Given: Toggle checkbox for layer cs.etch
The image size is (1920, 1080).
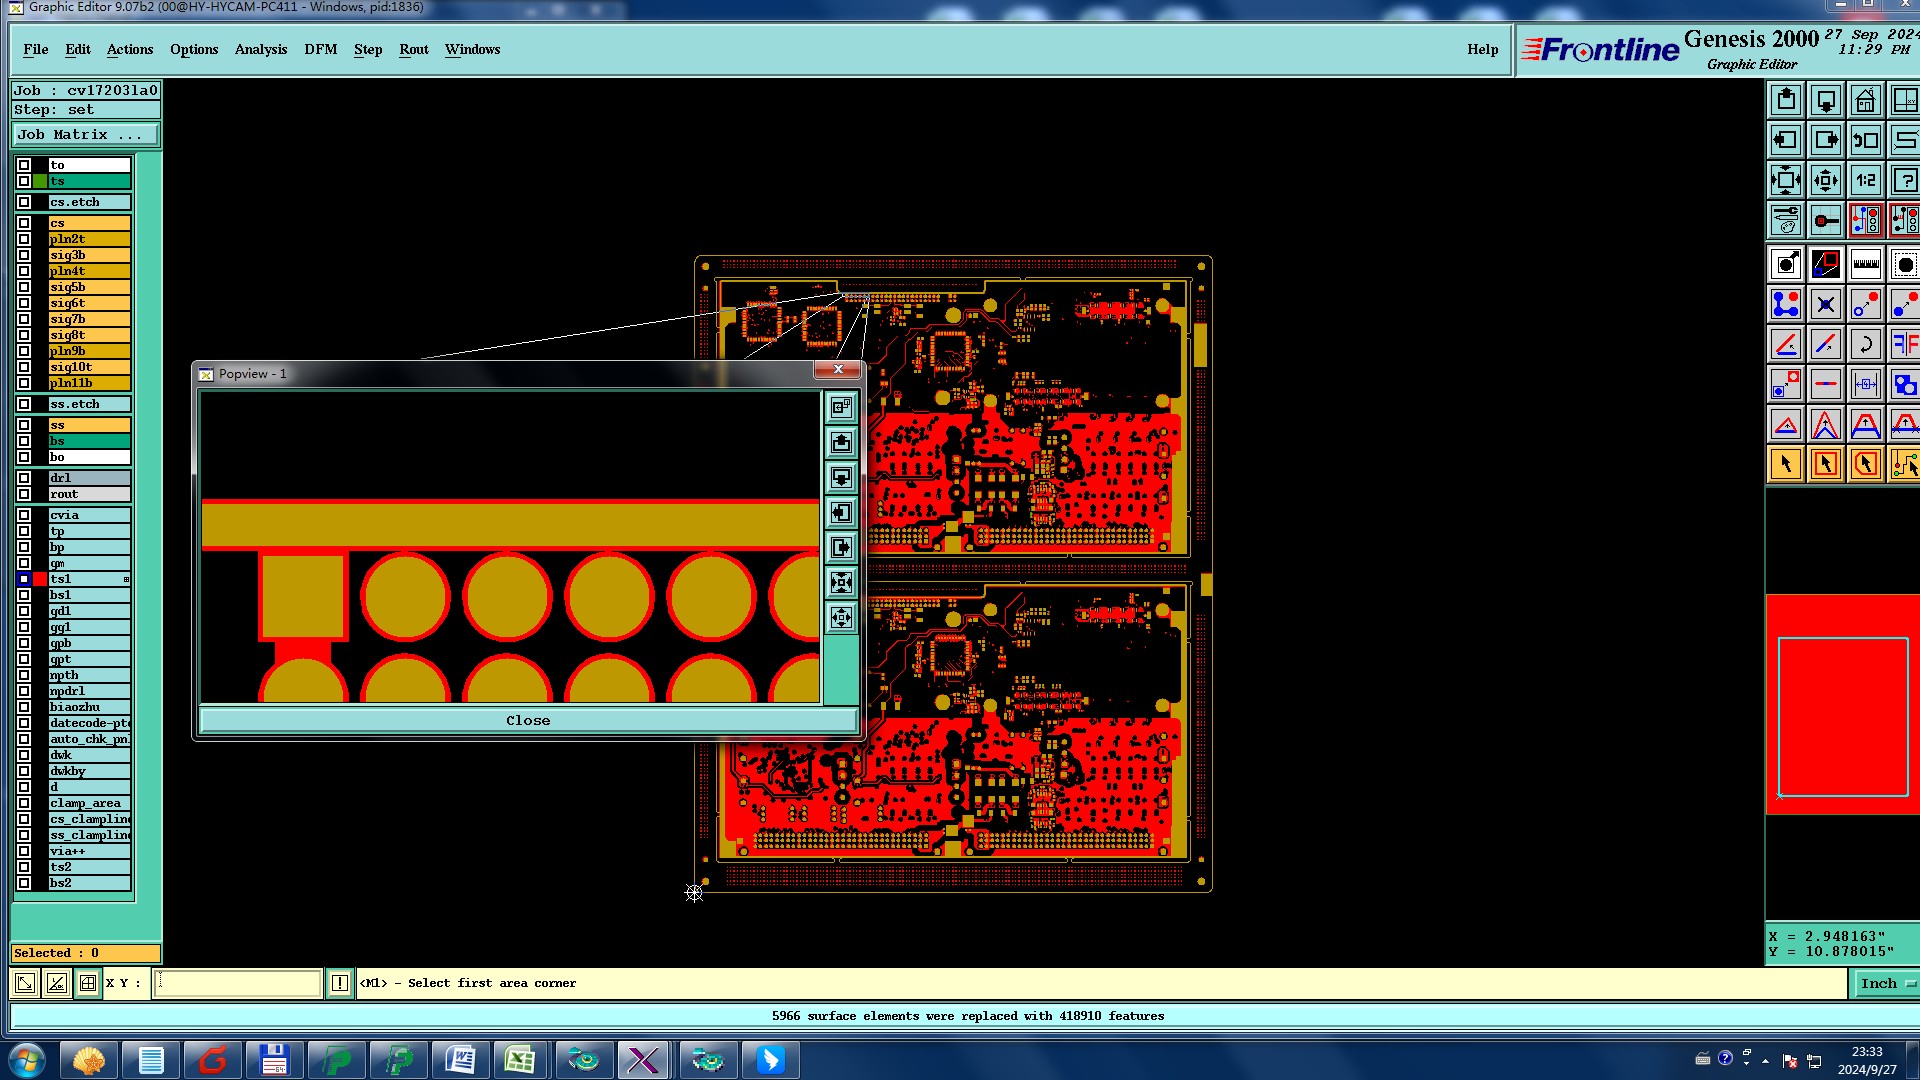Looking at the screenshot, I should tap(24, 202).
